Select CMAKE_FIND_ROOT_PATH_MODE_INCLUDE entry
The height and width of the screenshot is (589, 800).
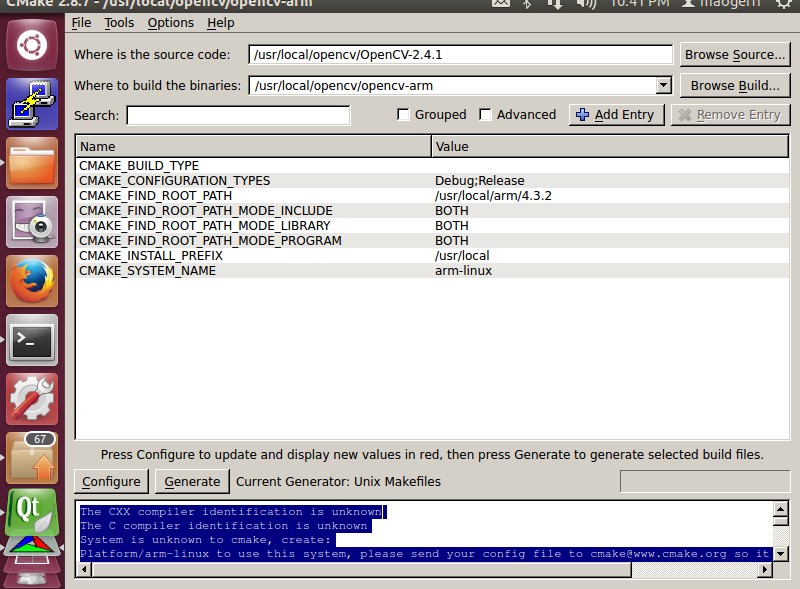click(206, 211)
